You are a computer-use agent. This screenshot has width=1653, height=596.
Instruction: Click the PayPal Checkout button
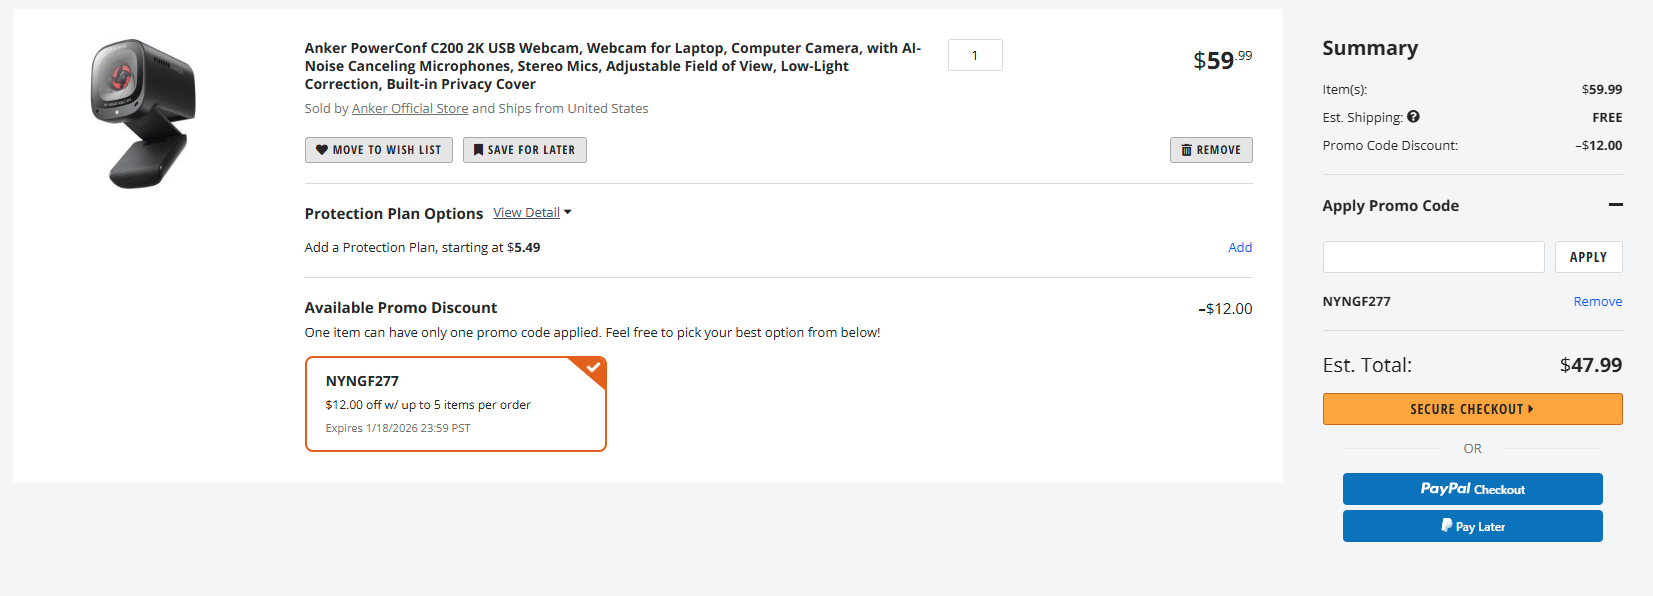(1472, 489)
